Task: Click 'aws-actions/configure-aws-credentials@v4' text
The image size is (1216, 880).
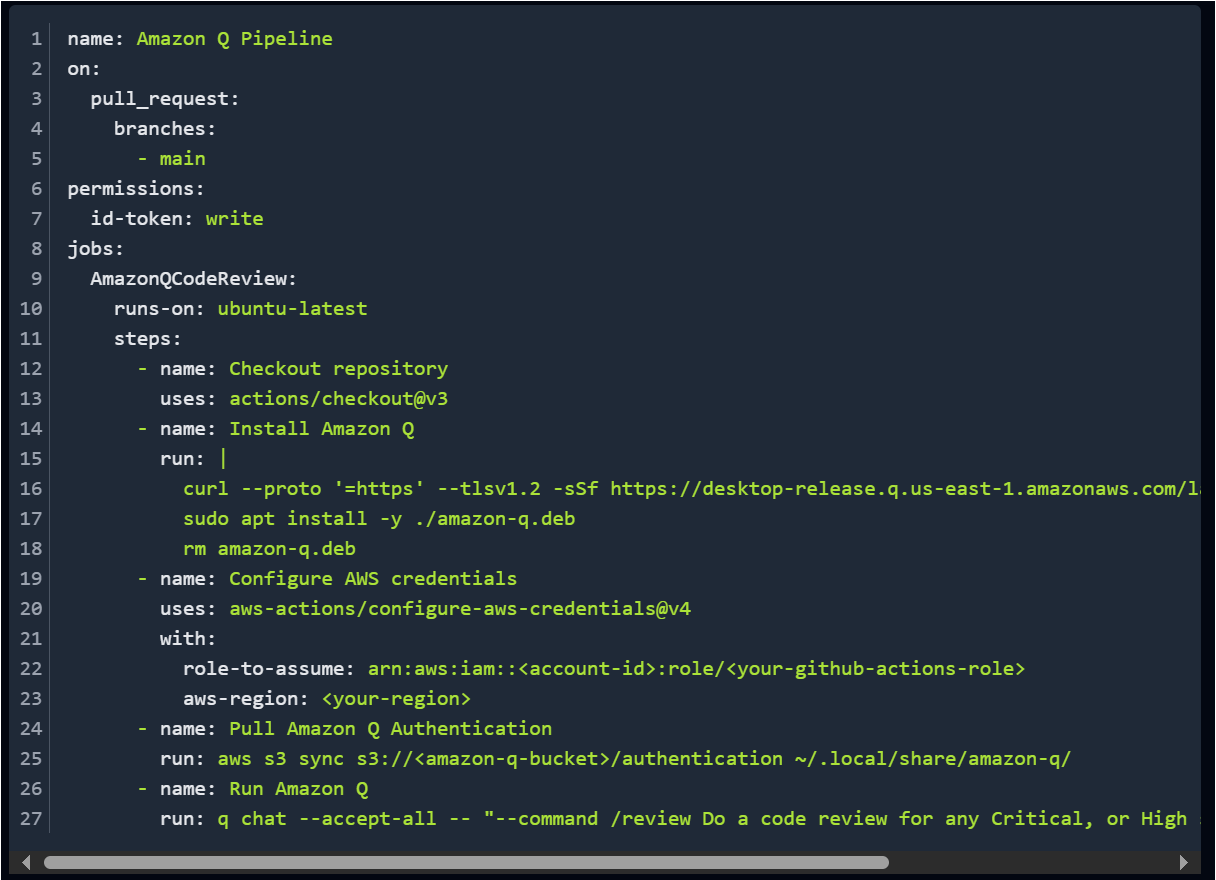Action: tap(460, 609)
